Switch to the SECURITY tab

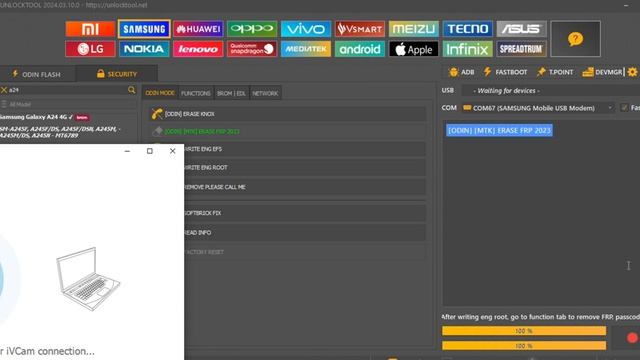(x=116, y=74)
